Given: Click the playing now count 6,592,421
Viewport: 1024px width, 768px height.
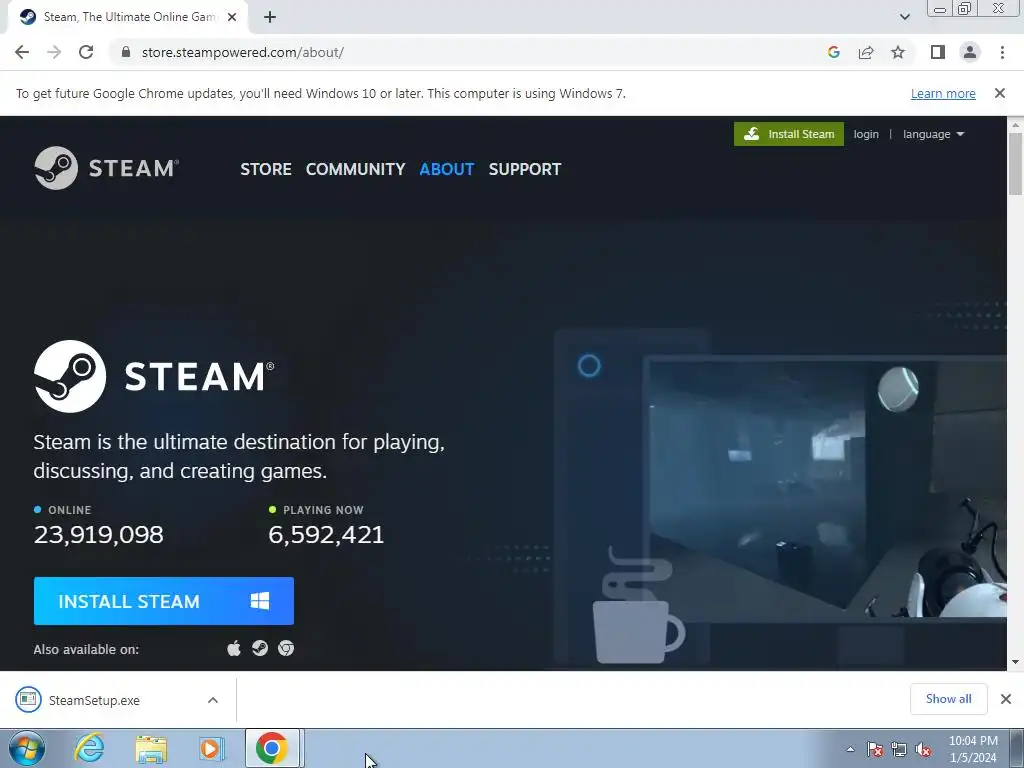Looking at the screenshot, I should (x=326, y=535).
